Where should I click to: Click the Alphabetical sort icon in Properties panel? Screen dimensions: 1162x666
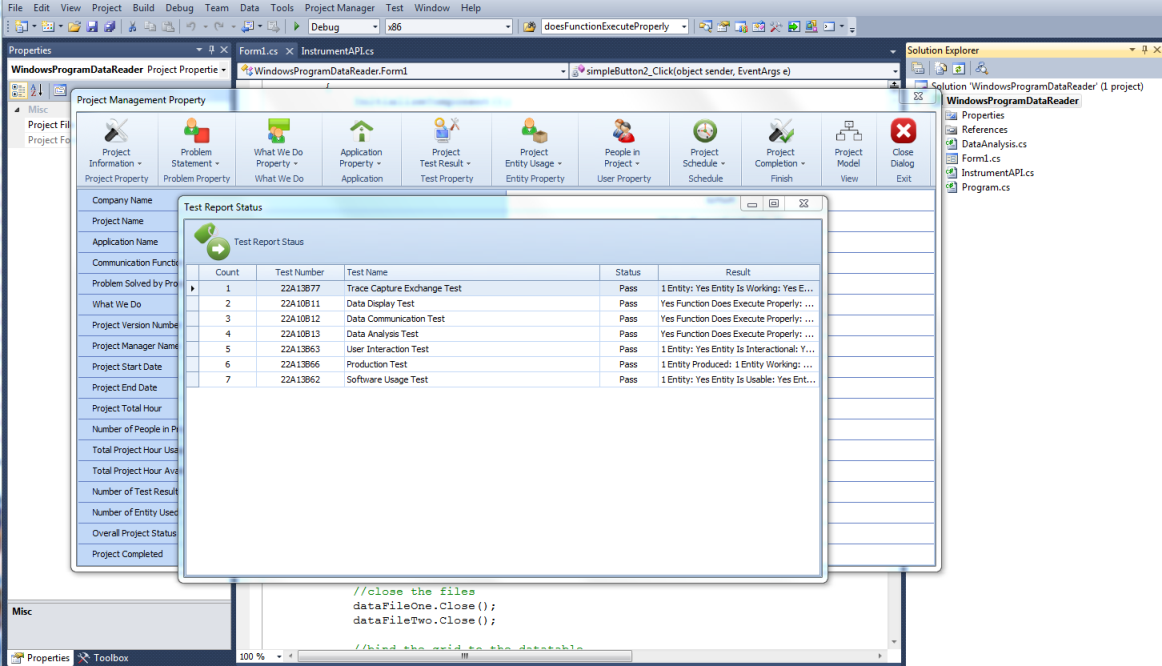click(x=36, y=90)
